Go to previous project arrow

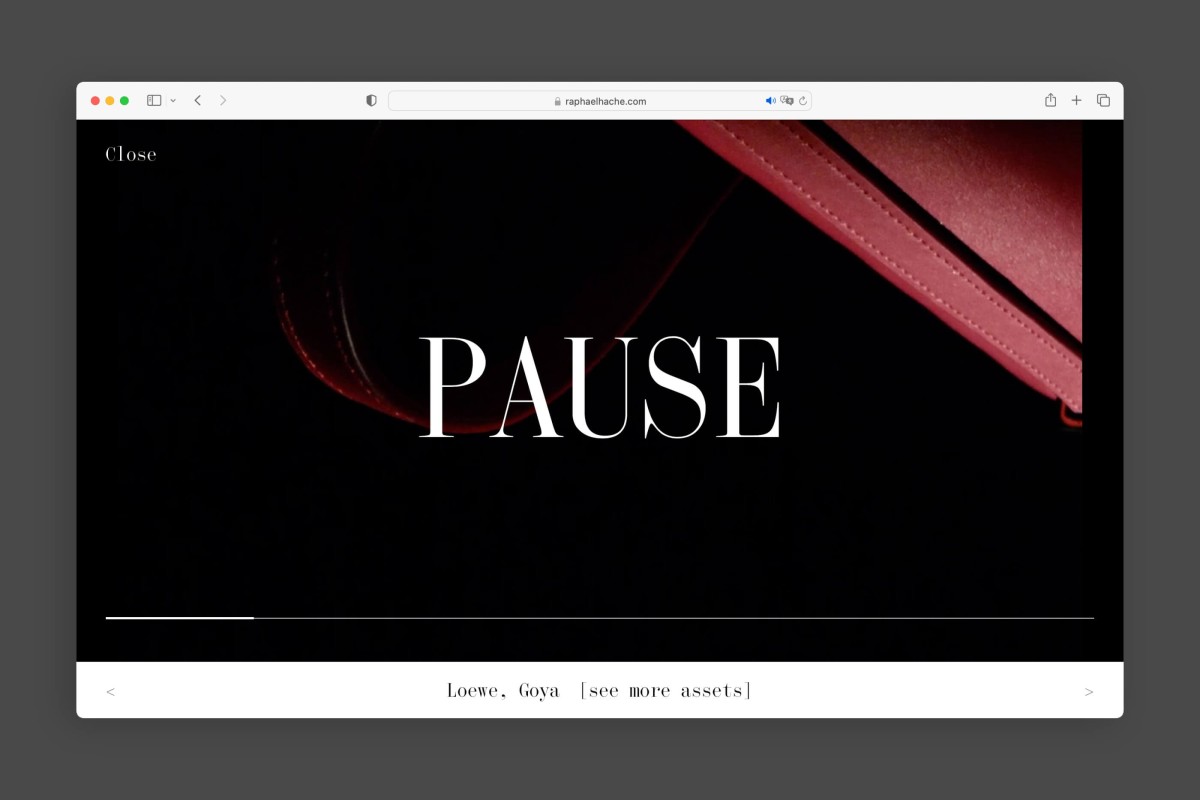coord(110,692)
